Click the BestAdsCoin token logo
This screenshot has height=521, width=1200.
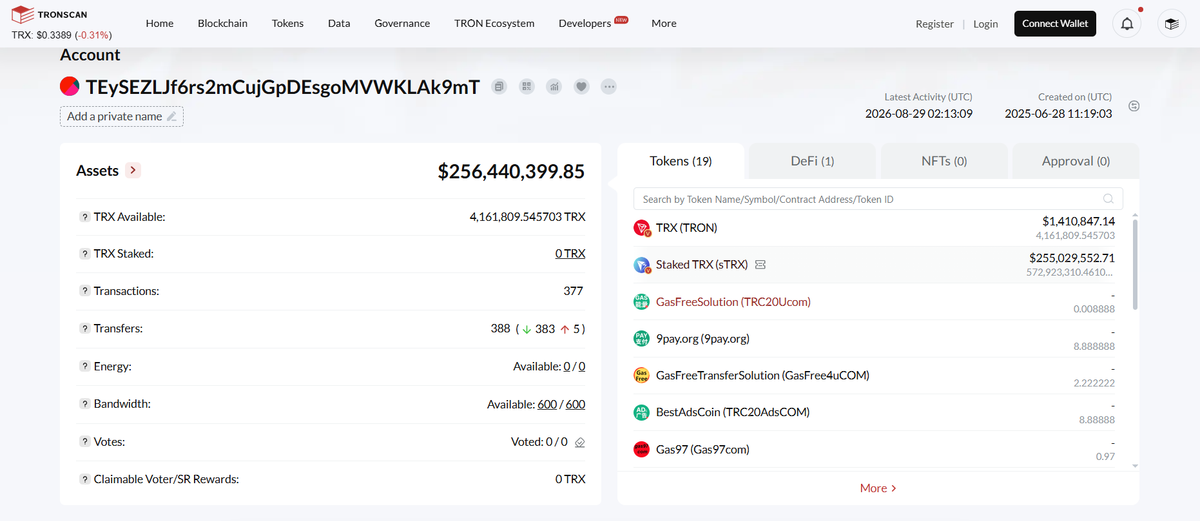coord(642,412)
